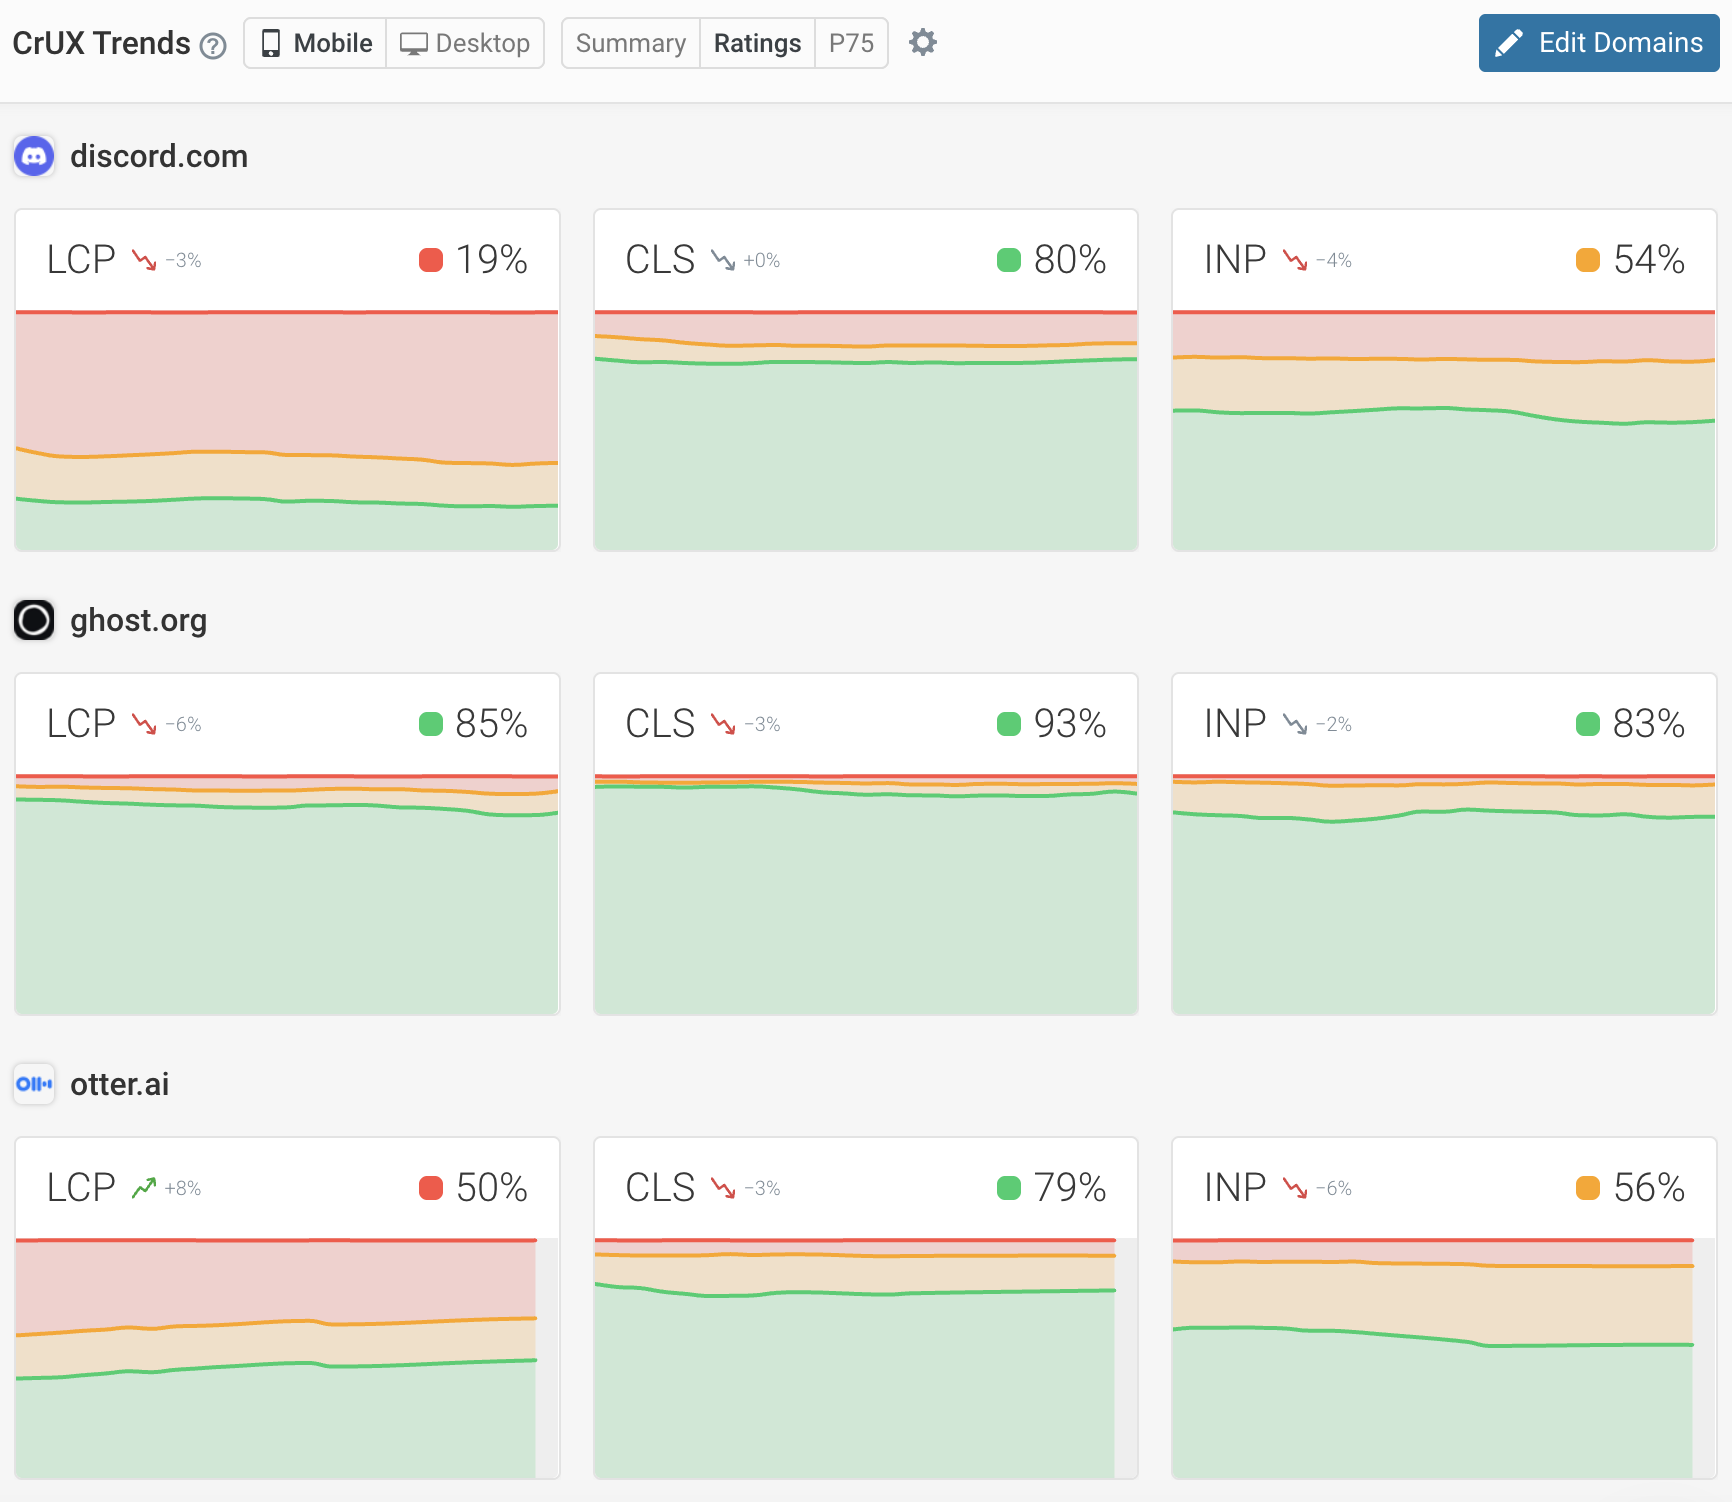
Task: Click the -6% change on otter.ai INP
Action: (x=1334, y=1188)
